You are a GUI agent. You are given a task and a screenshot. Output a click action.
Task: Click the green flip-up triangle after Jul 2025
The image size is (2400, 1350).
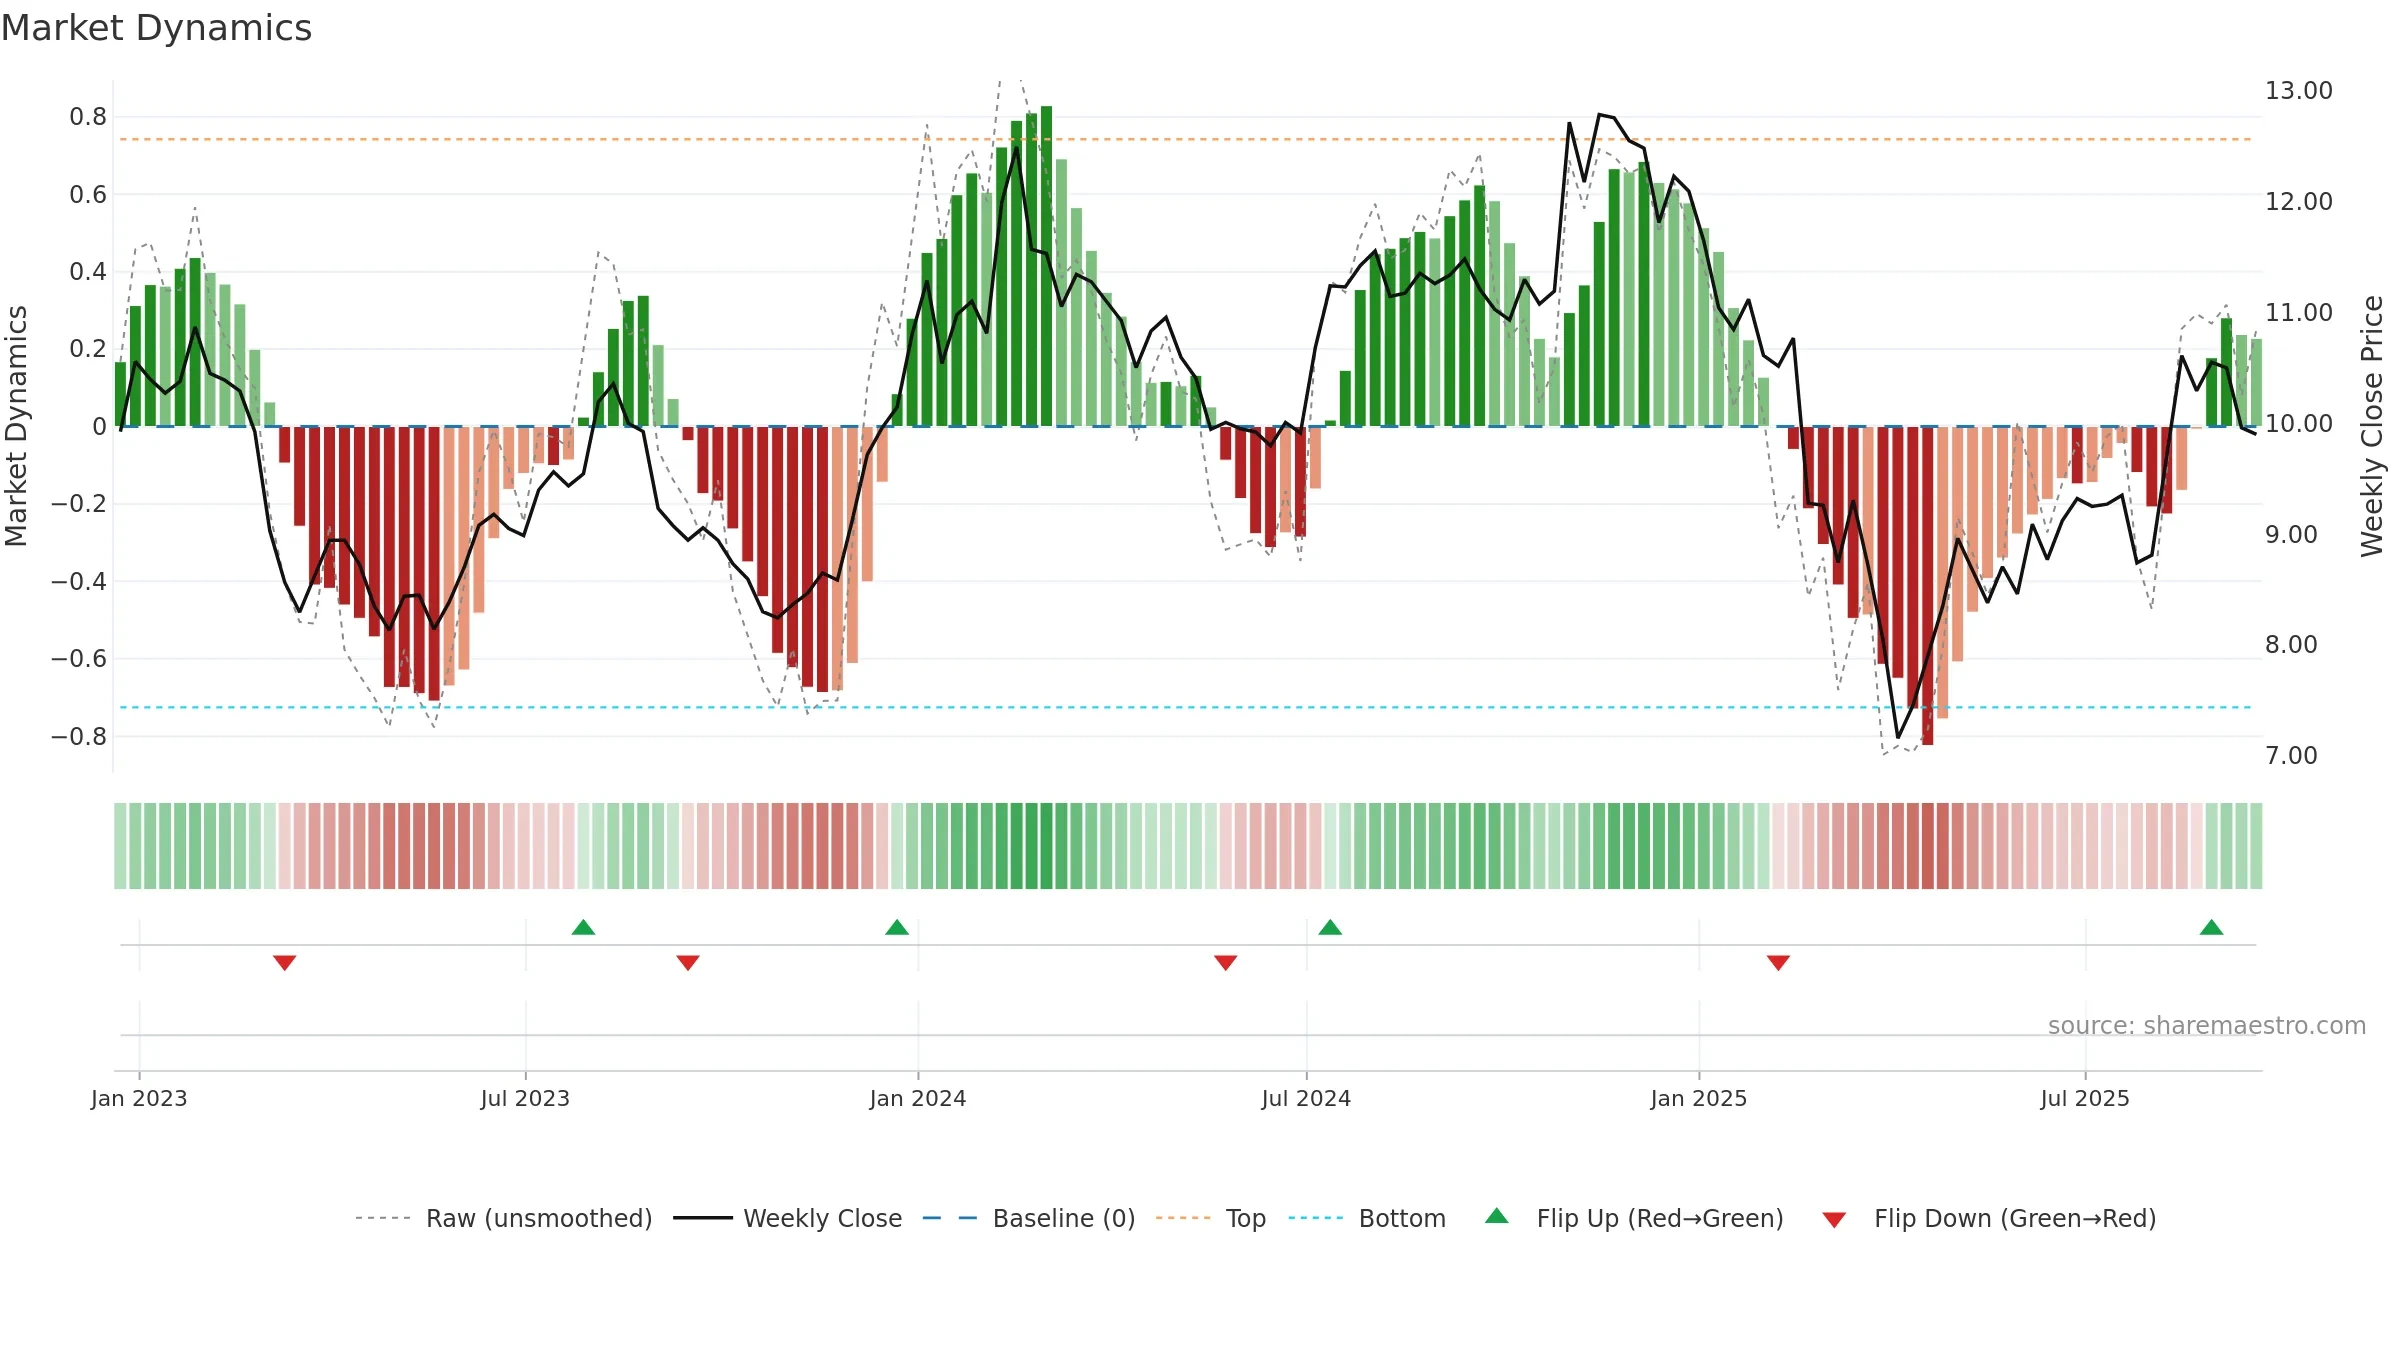point(2211,927)
